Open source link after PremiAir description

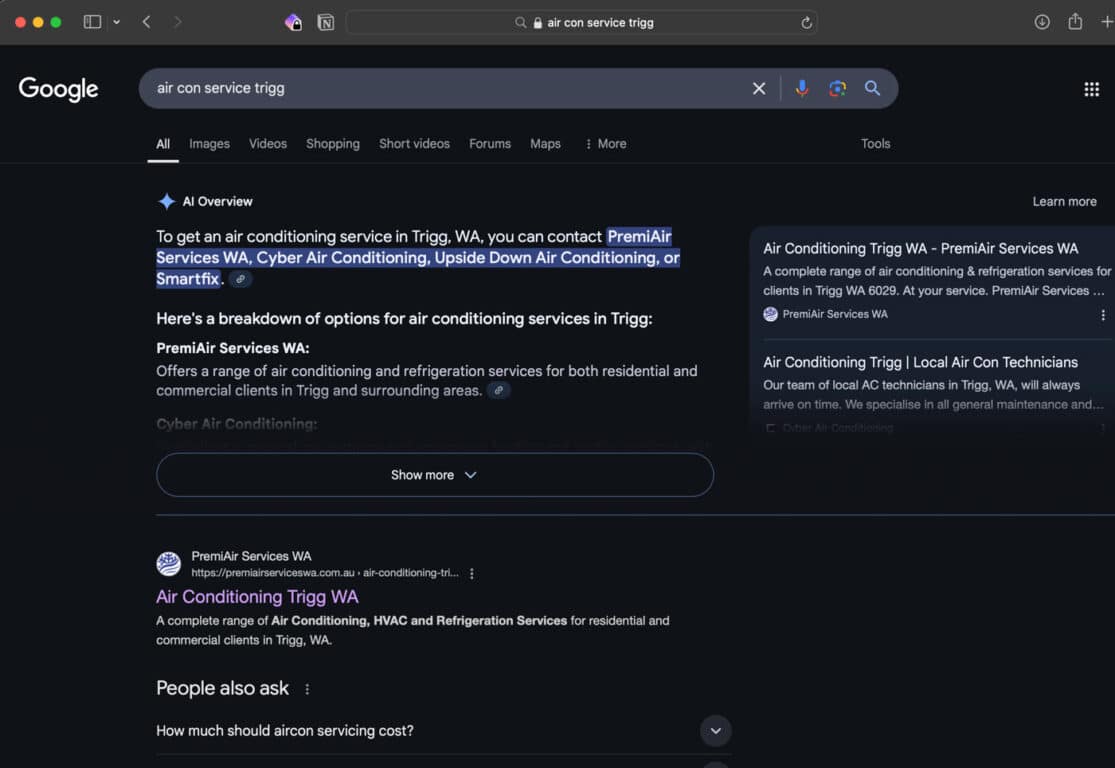[498, 390]
